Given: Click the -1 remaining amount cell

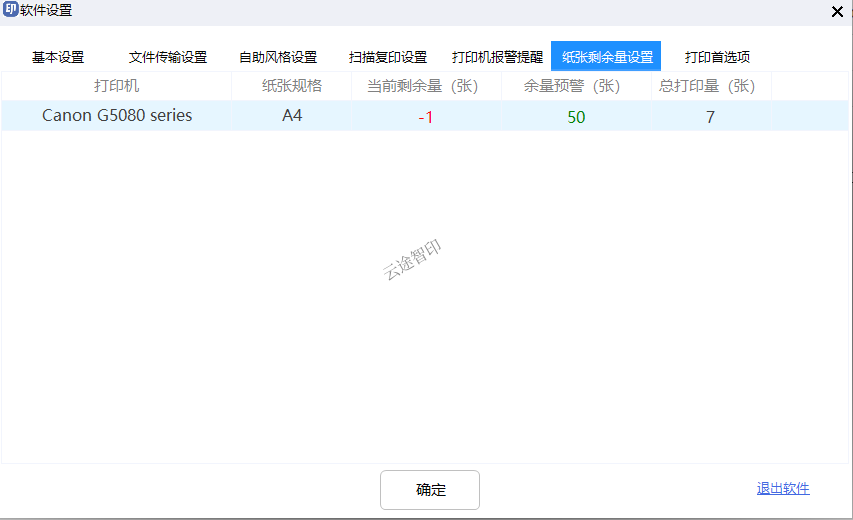Looking at the screenshot, I should (x=426, y=116).
